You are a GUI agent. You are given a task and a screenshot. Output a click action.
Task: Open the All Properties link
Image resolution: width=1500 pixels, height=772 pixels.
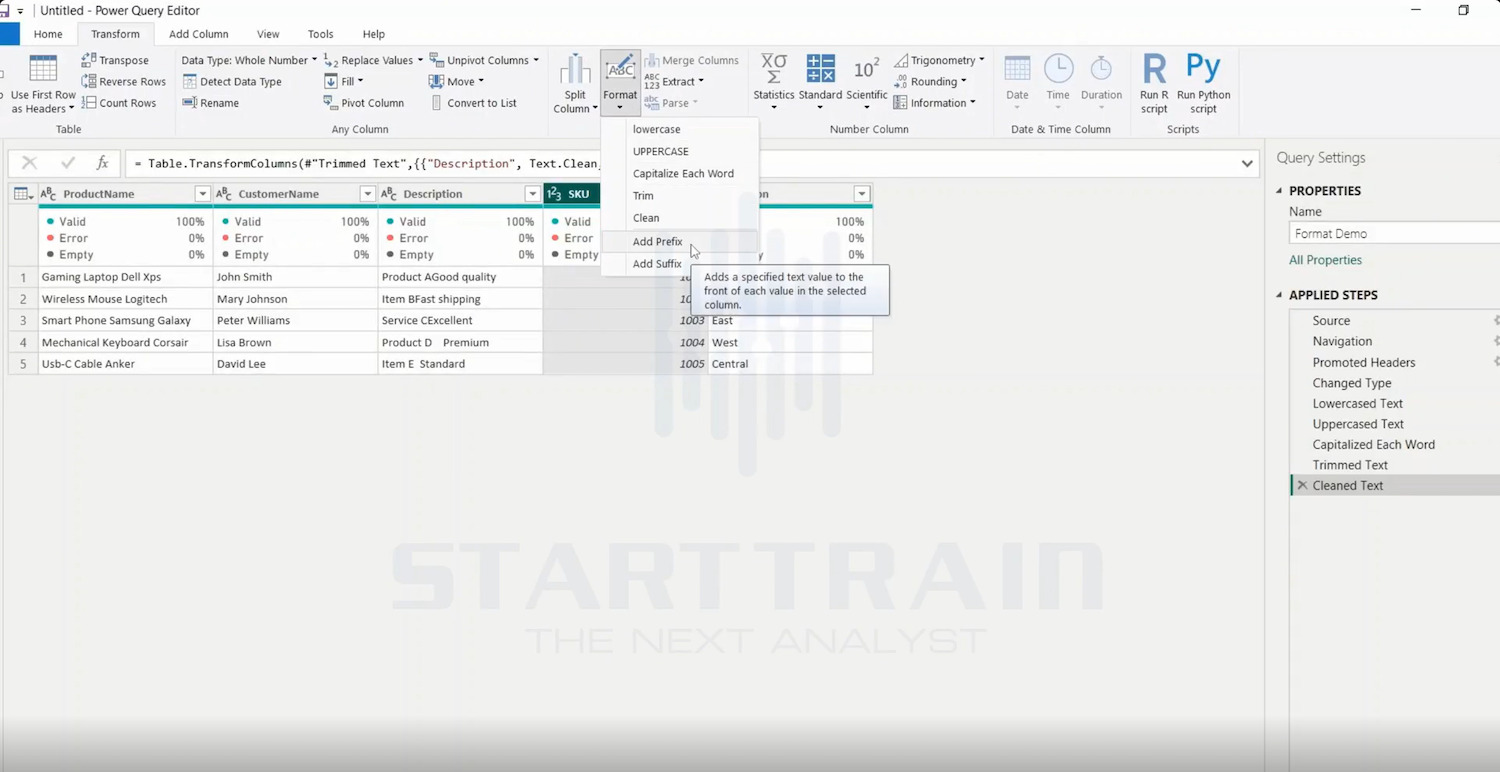tap(1325, 260)
